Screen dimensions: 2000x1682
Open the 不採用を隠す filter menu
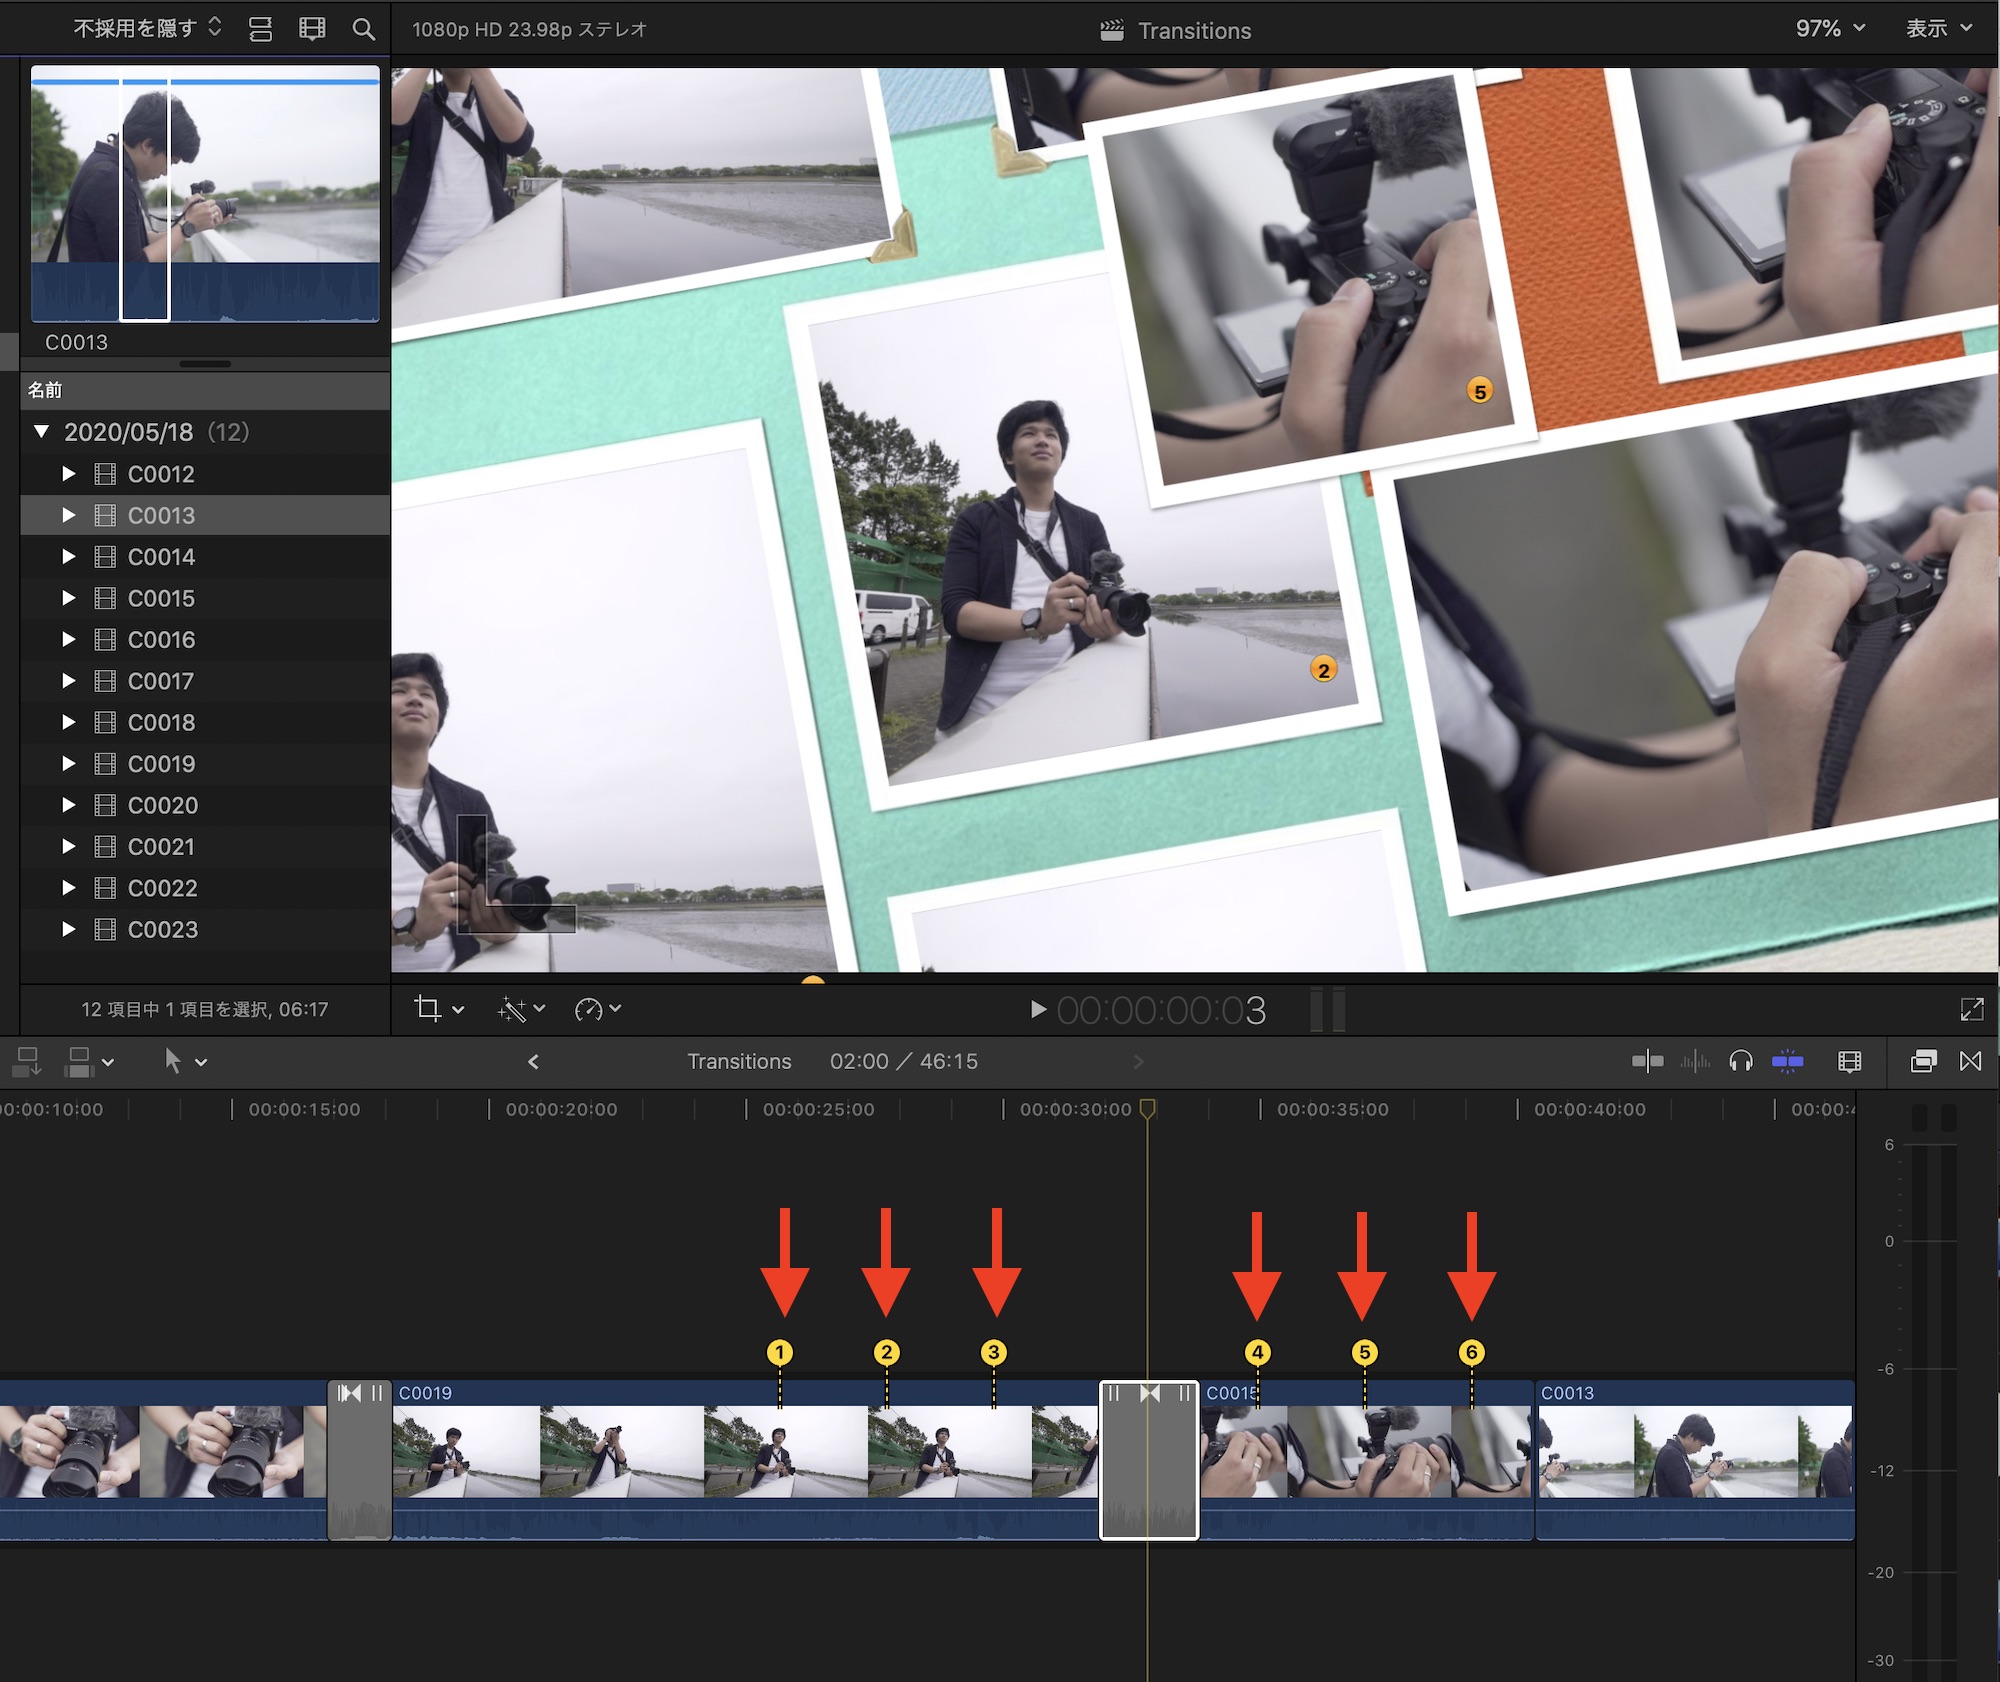pyautogui.click(x=147, y=29)
